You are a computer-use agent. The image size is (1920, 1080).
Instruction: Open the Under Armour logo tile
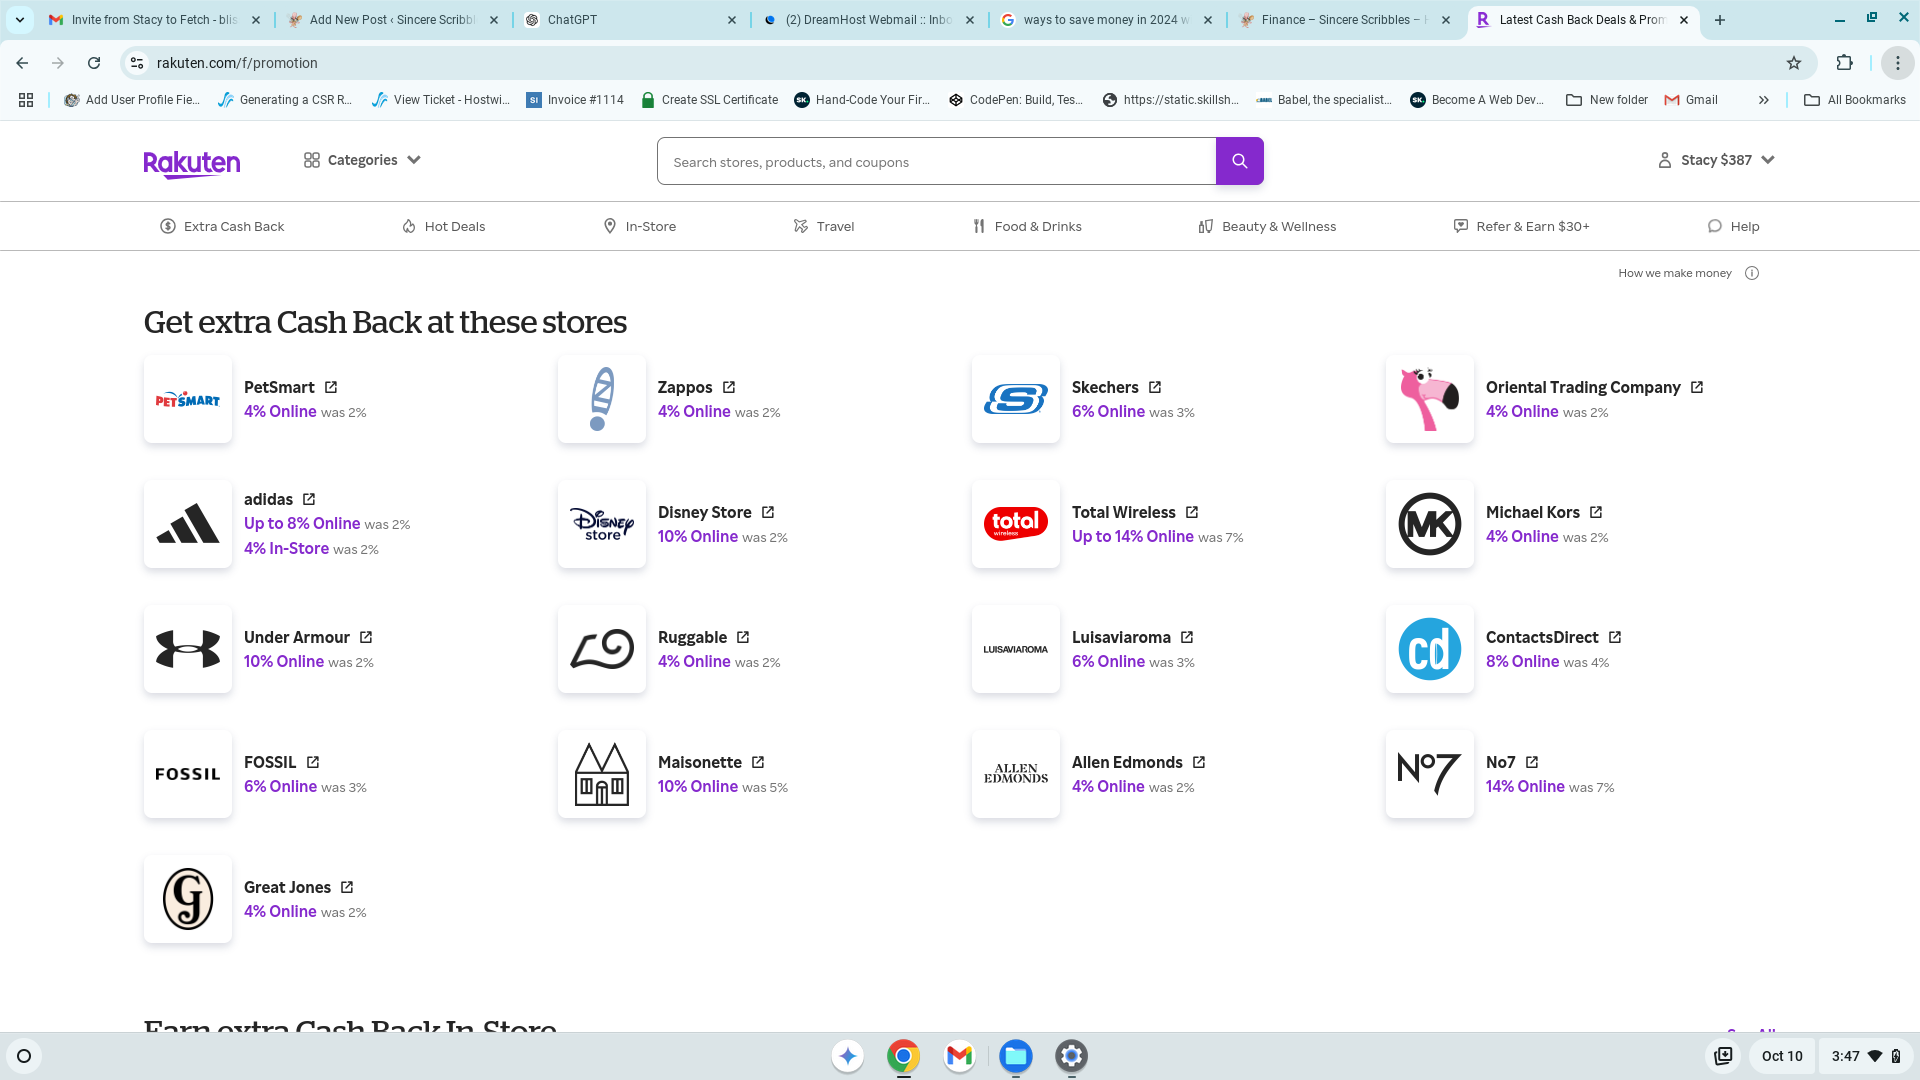188,649
